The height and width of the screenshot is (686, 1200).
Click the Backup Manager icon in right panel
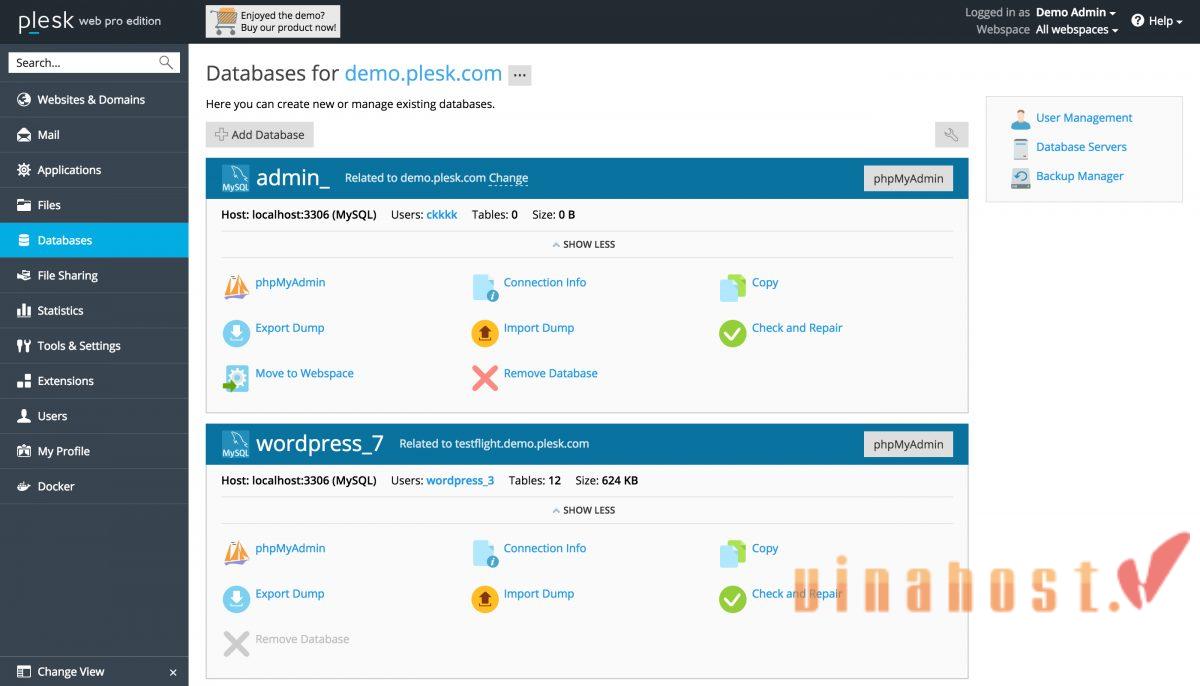[x=1020, y=178]
